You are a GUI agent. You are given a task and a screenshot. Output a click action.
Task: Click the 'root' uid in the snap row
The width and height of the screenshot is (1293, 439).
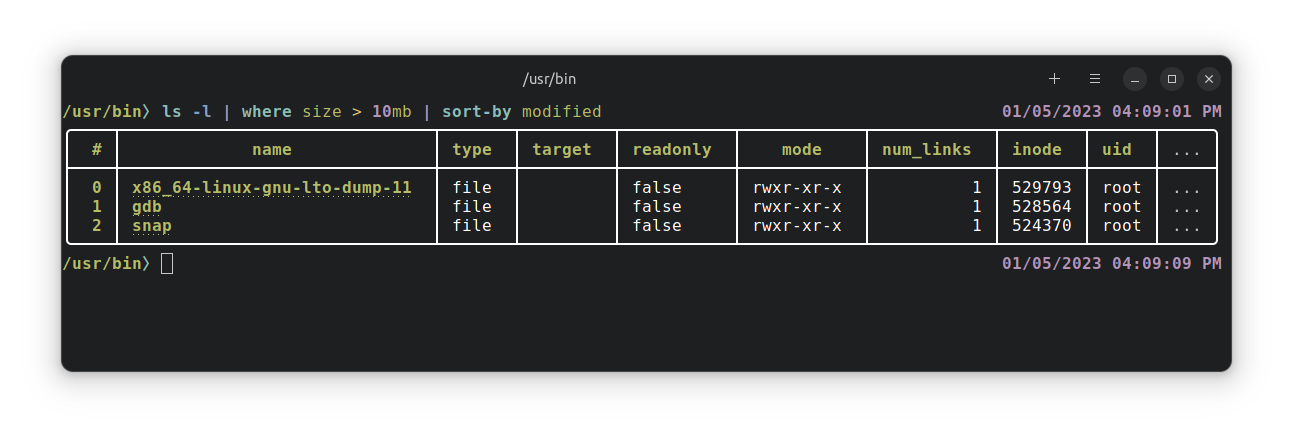[1122, 226]
